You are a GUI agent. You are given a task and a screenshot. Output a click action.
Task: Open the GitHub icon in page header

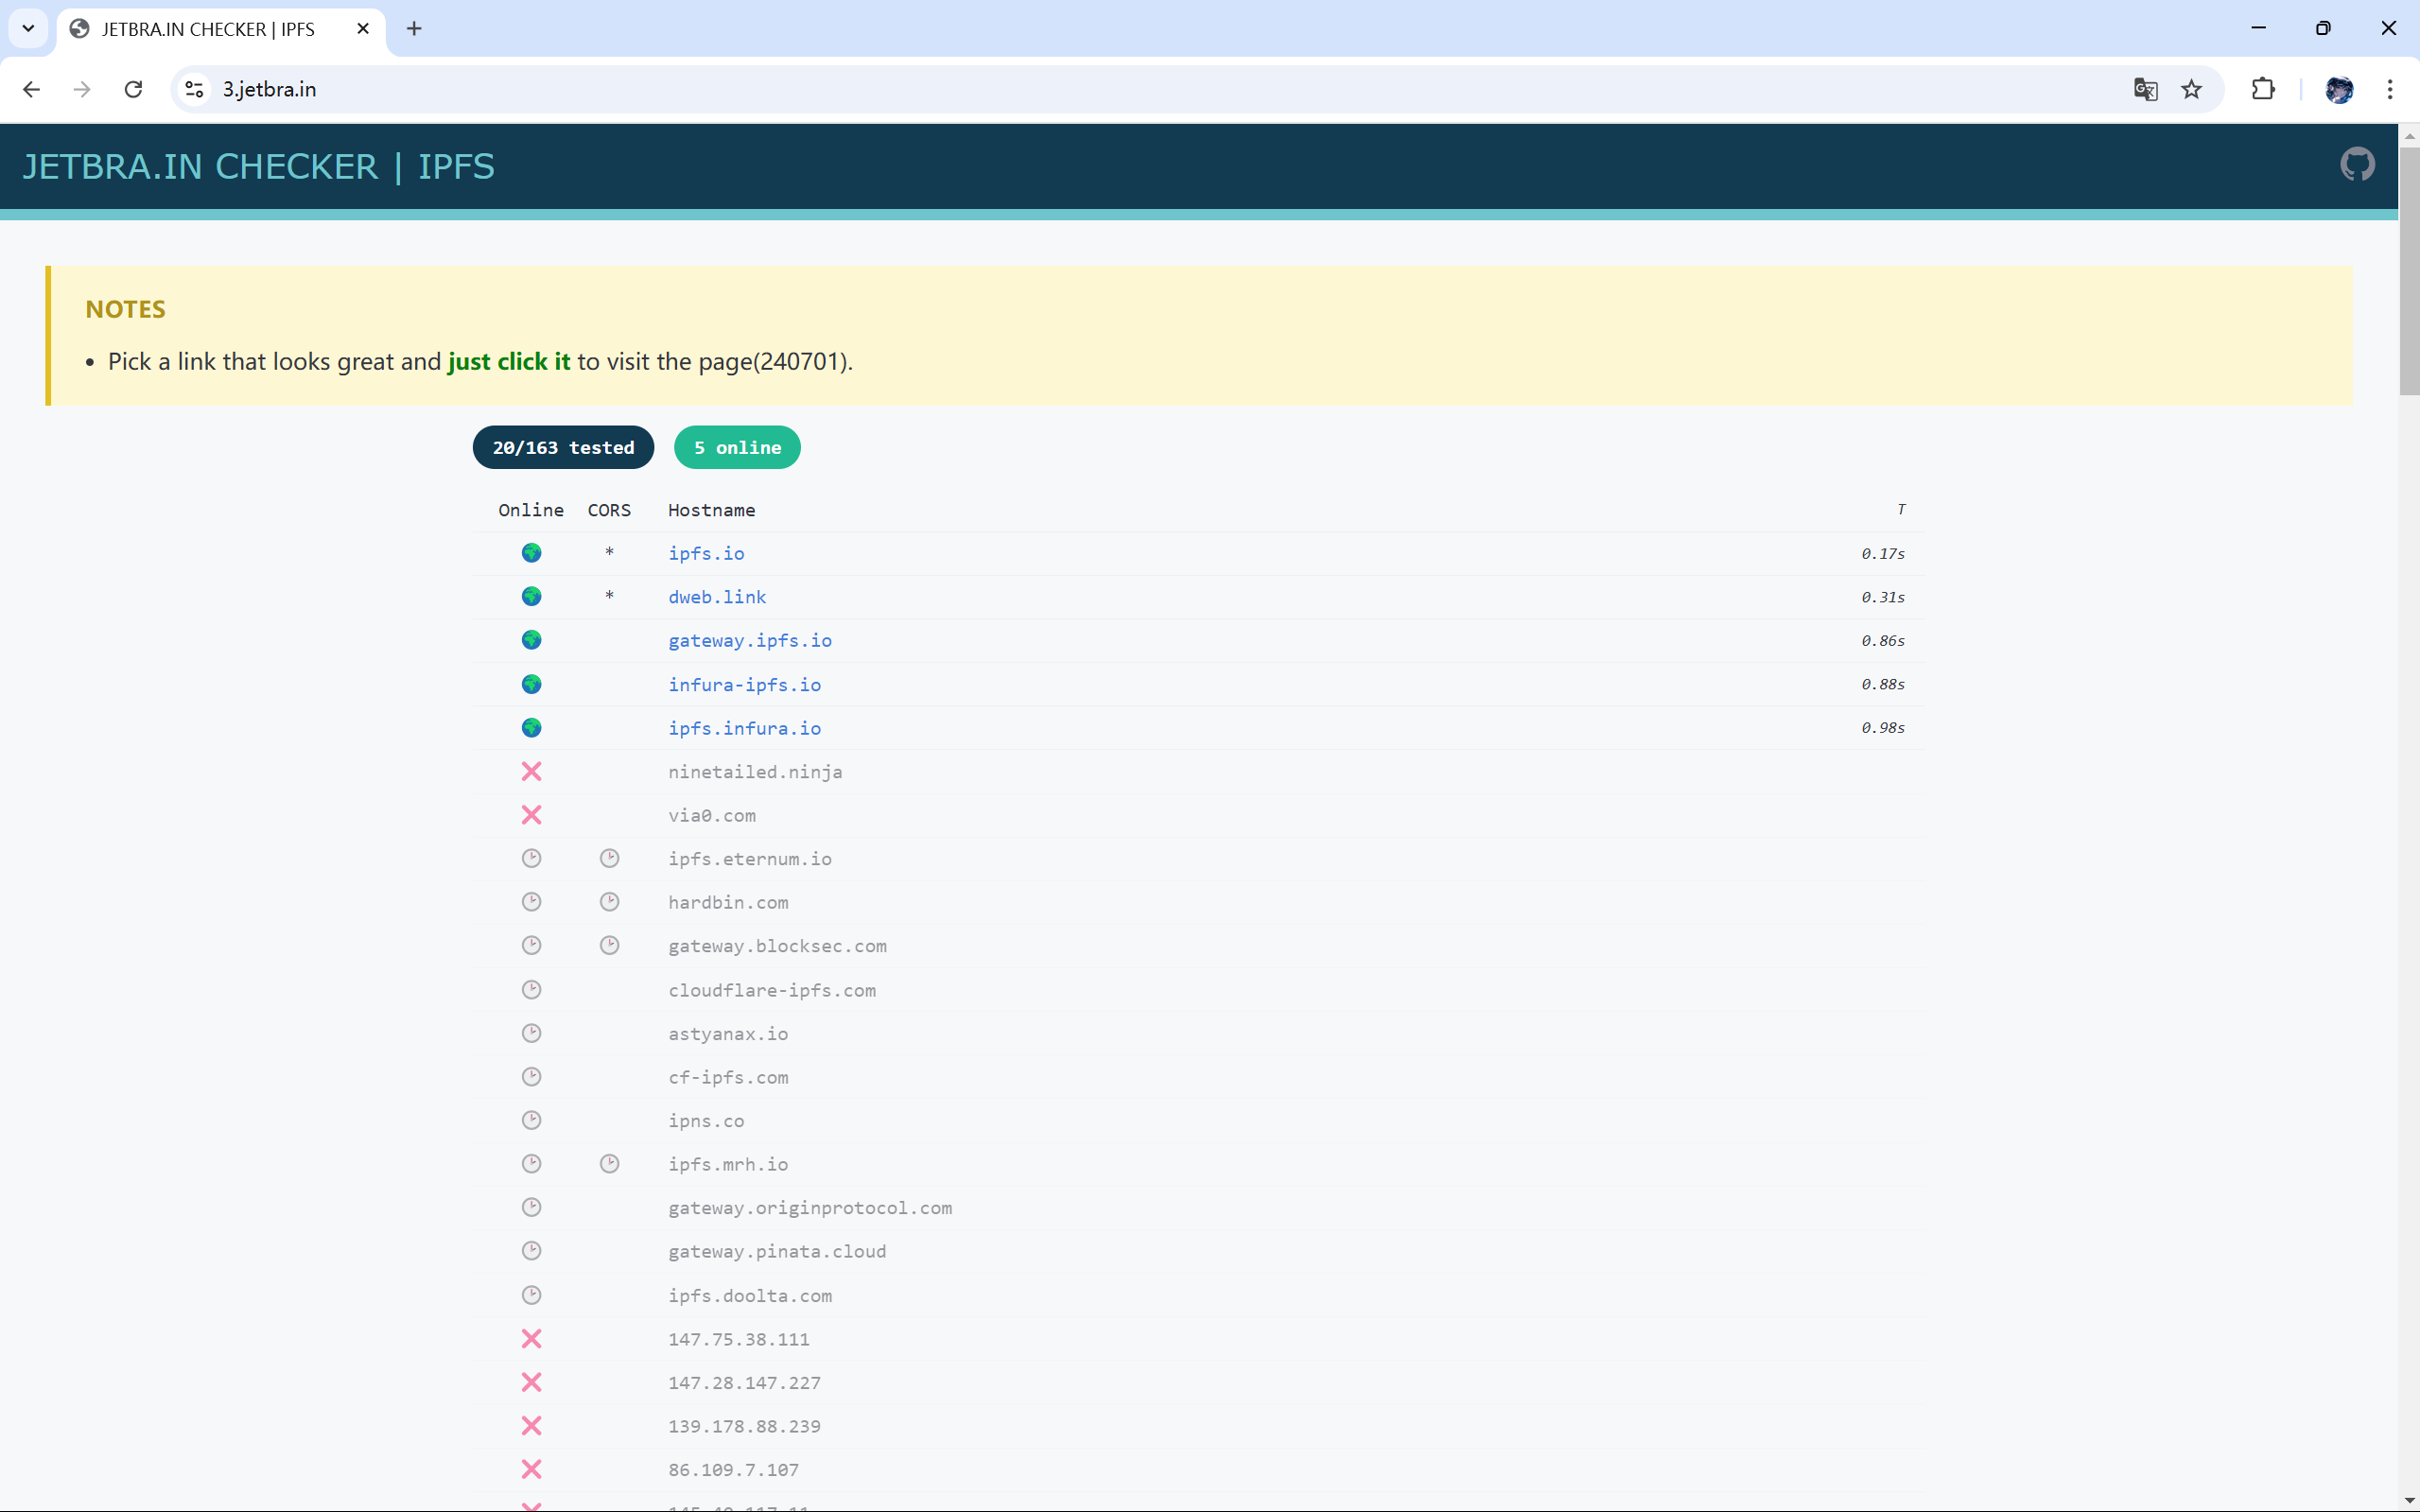tap(2357, 164)
